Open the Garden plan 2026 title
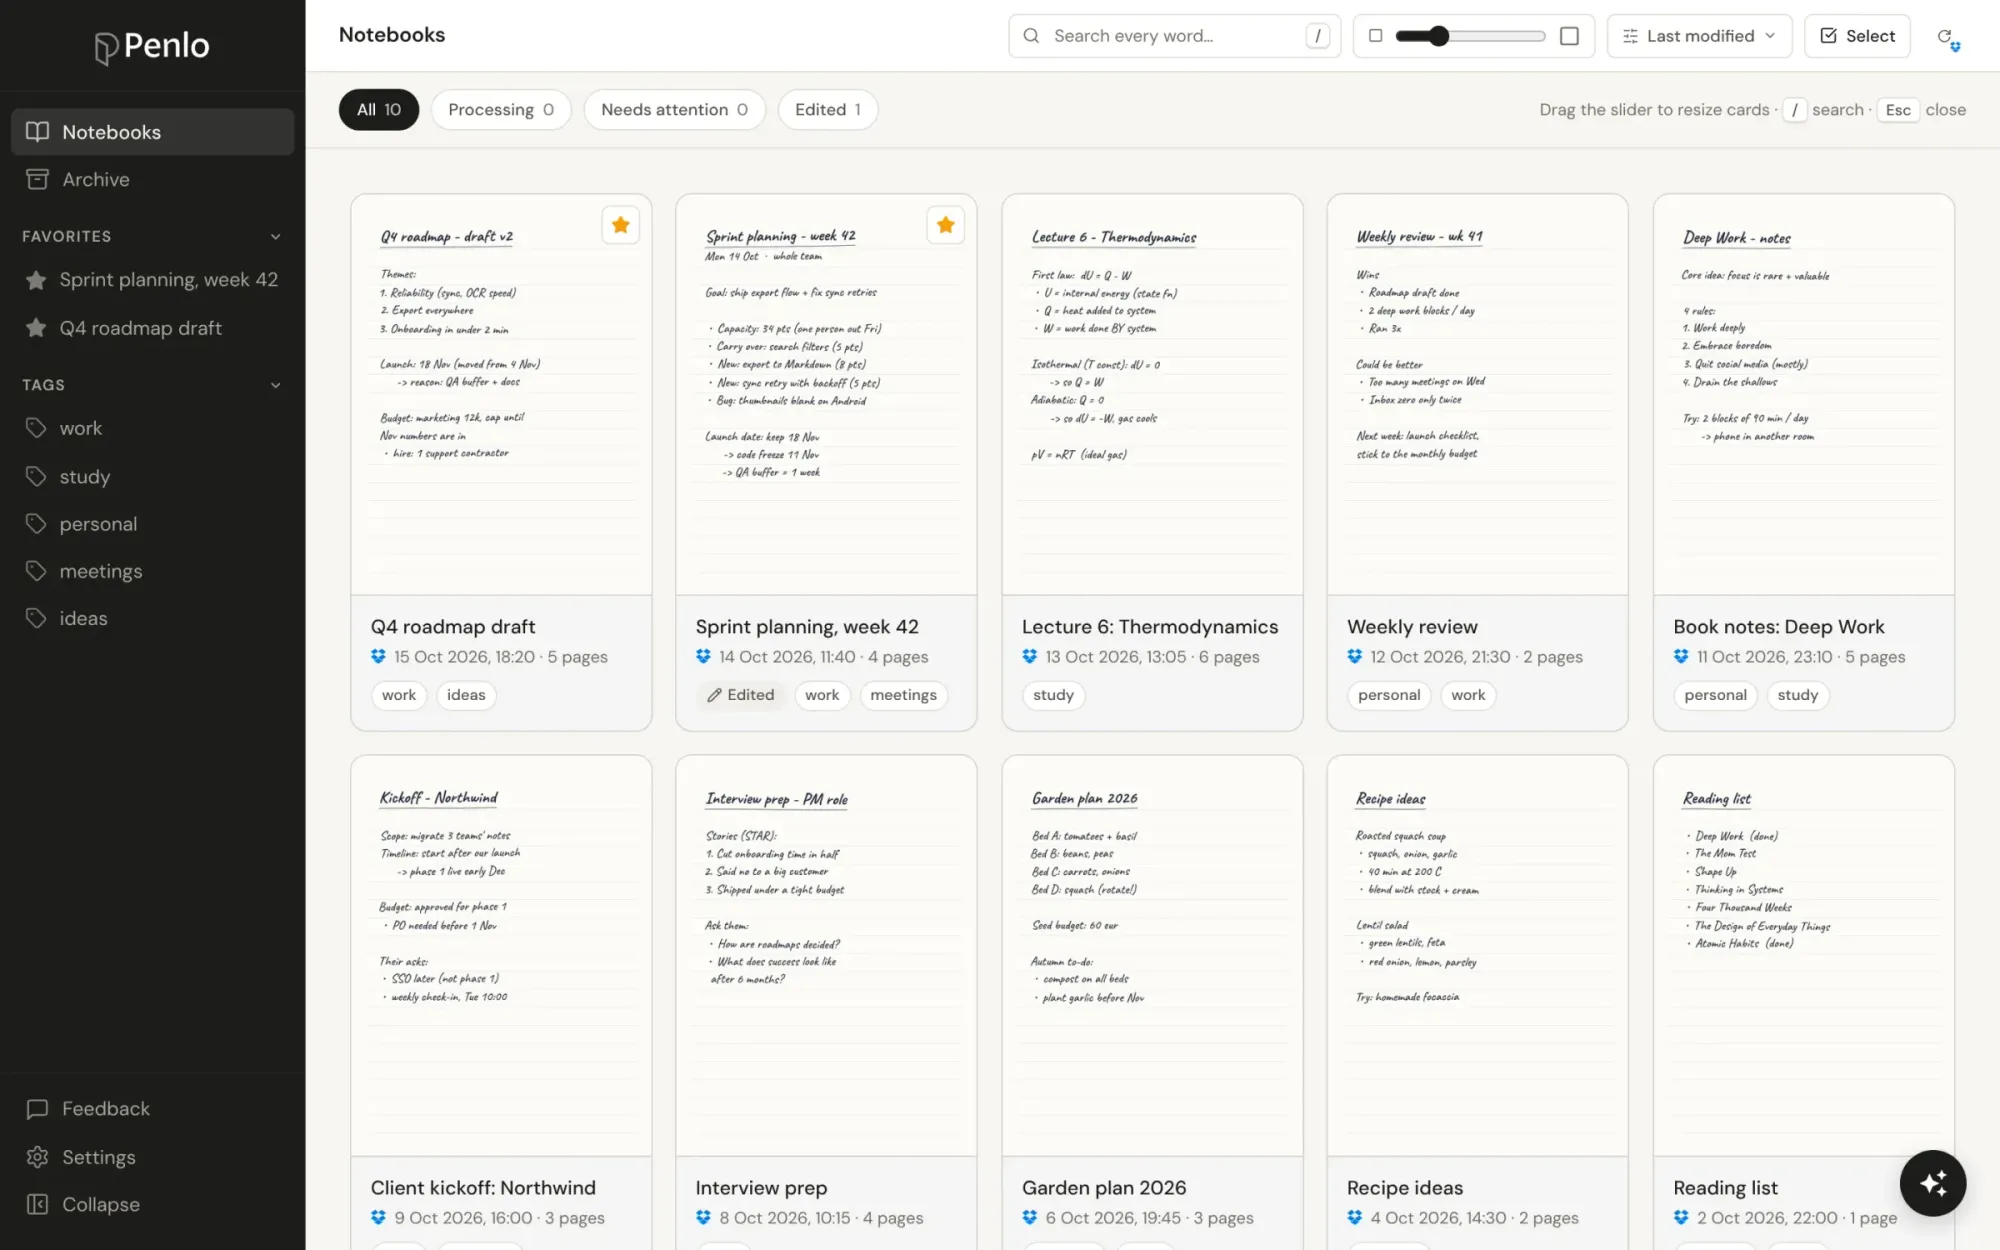2000x1250 pixels. point(1104,1188)
